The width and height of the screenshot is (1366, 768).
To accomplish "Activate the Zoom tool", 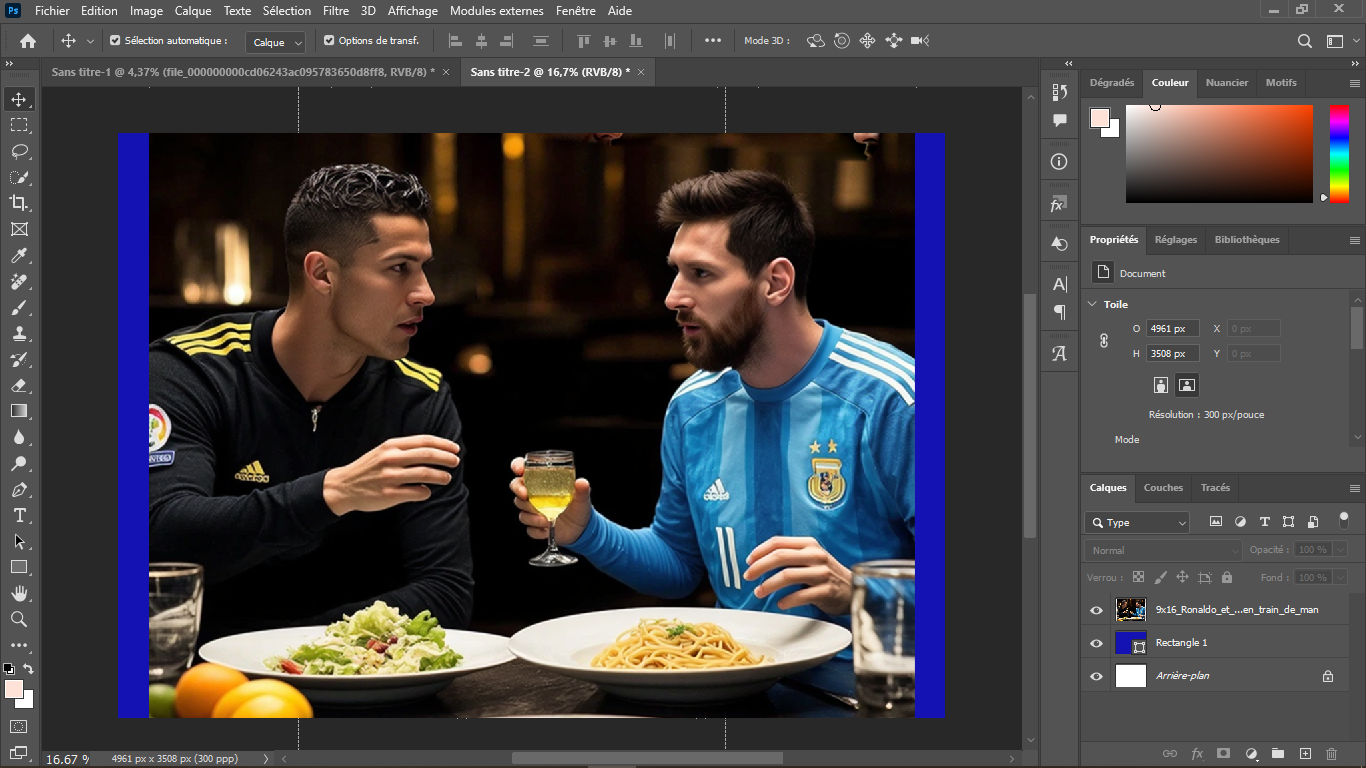I will click(x=18, y=619).
